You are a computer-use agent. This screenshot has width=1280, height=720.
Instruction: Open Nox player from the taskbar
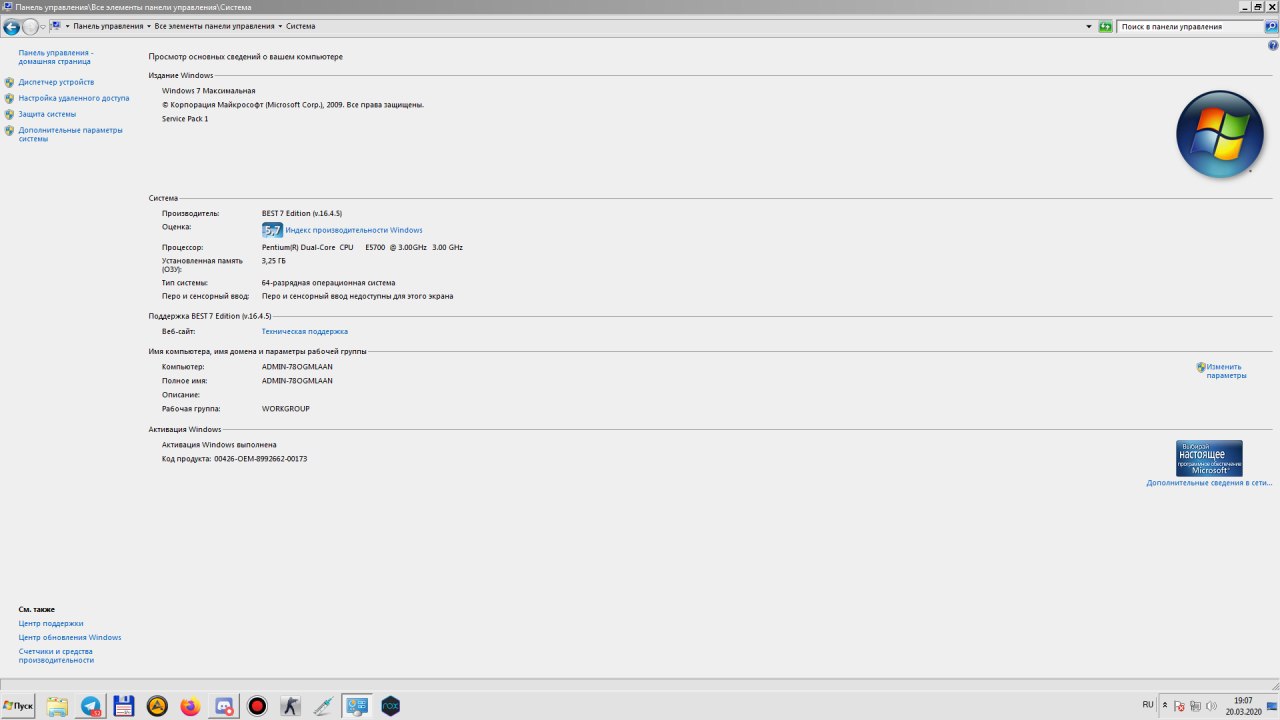coord(391,706)
